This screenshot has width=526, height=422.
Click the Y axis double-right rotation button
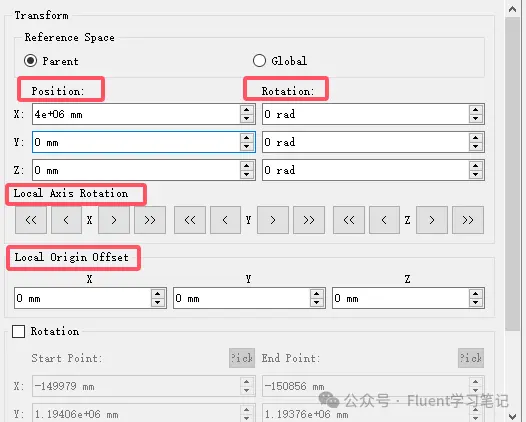[309, 220]
